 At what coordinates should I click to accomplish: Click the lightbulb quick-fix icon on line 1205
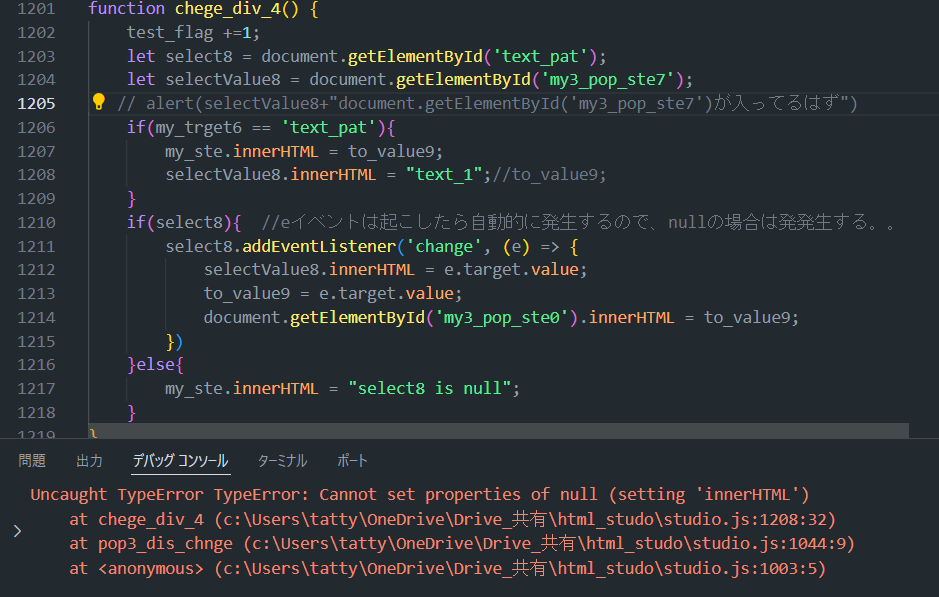point(99,102)
